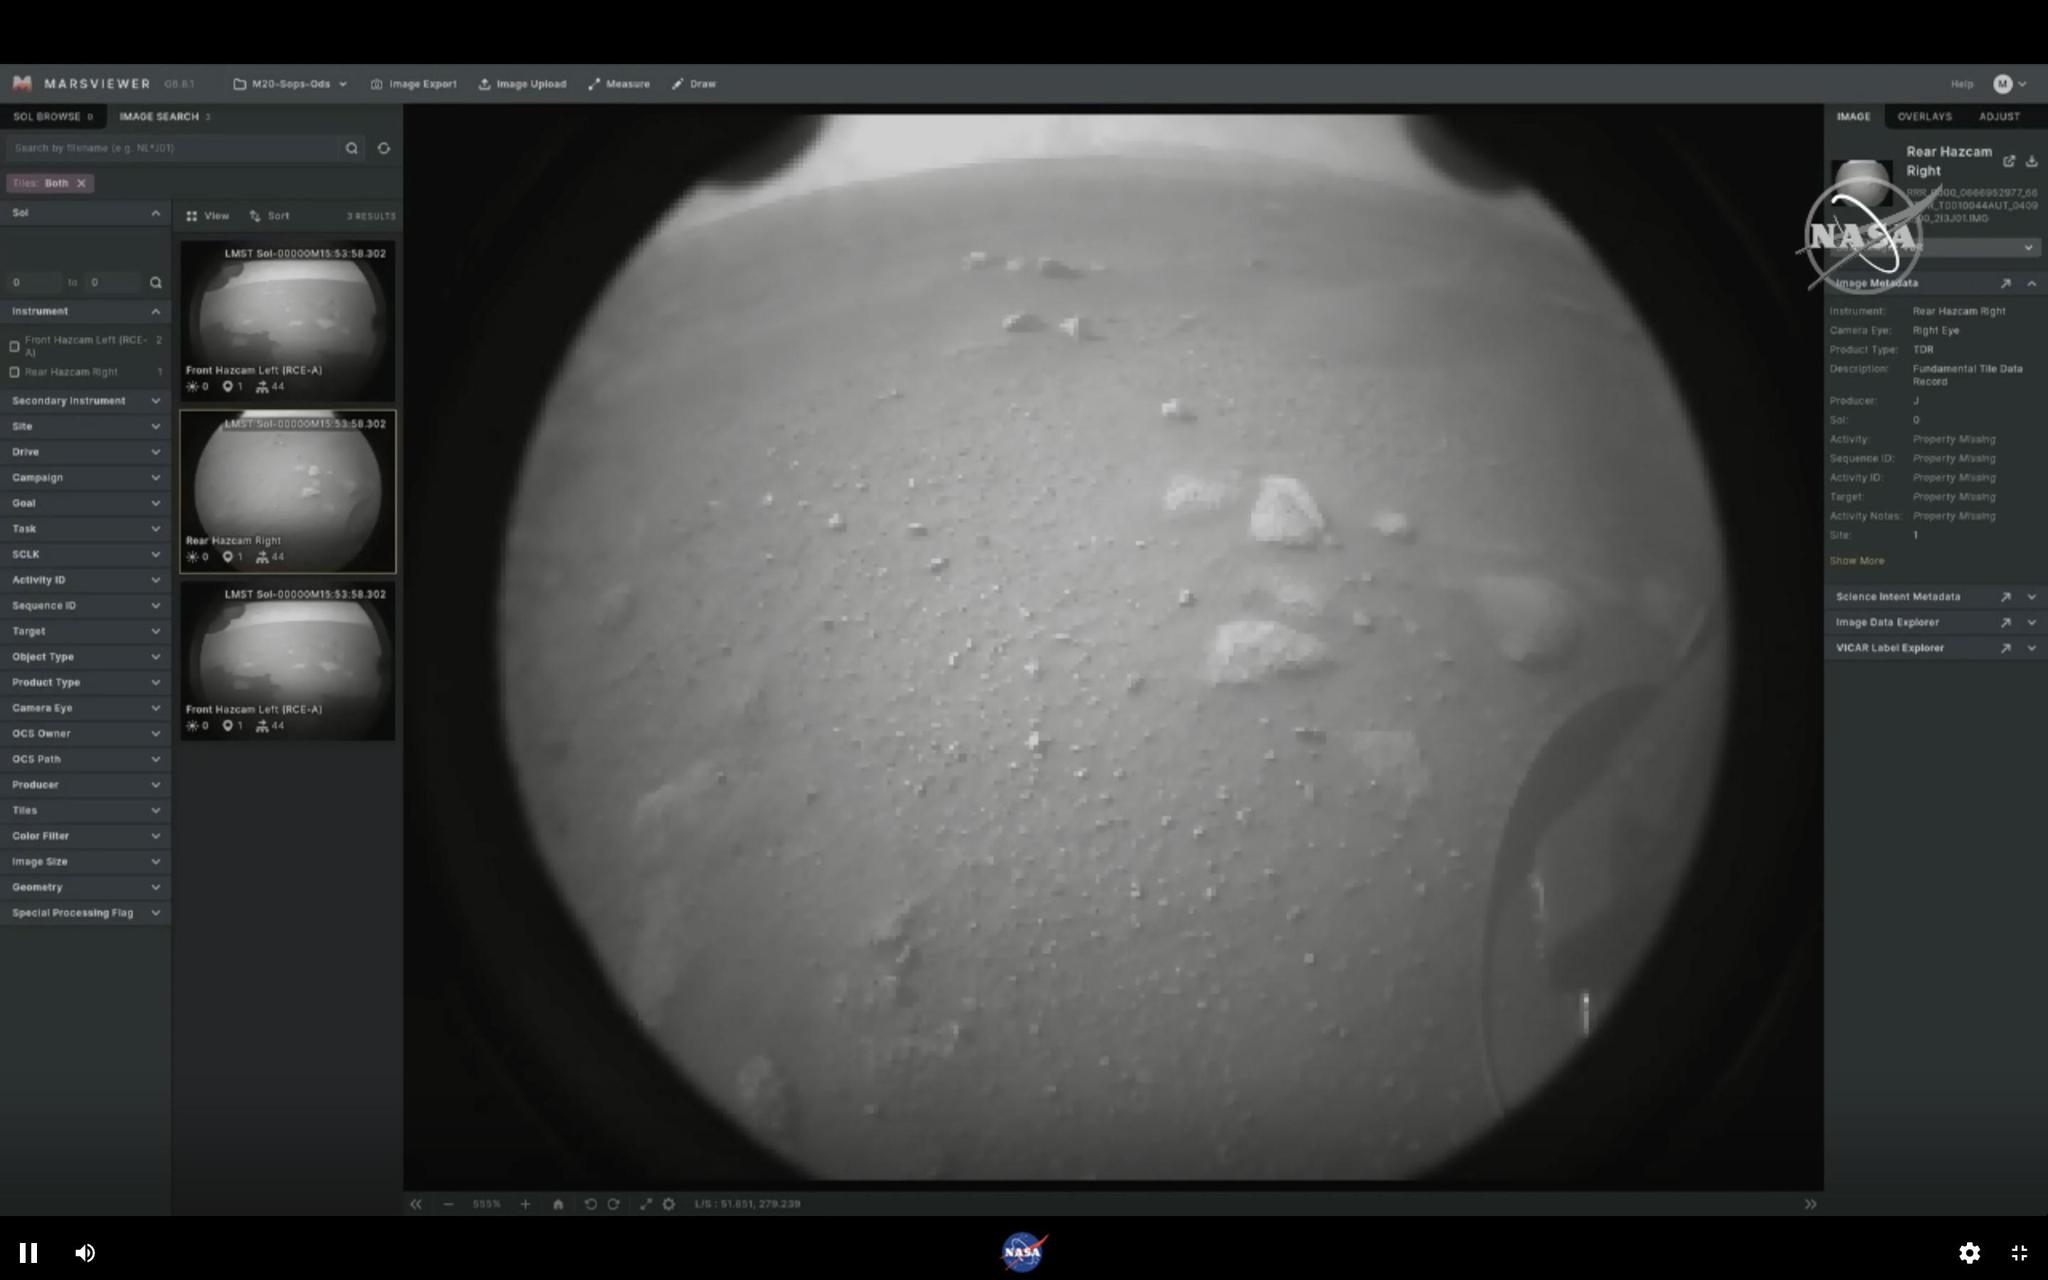Click the filename search magnifier icon
Image resolution: width=2048 pixels, height=1280 pixels.
point(351,148)
